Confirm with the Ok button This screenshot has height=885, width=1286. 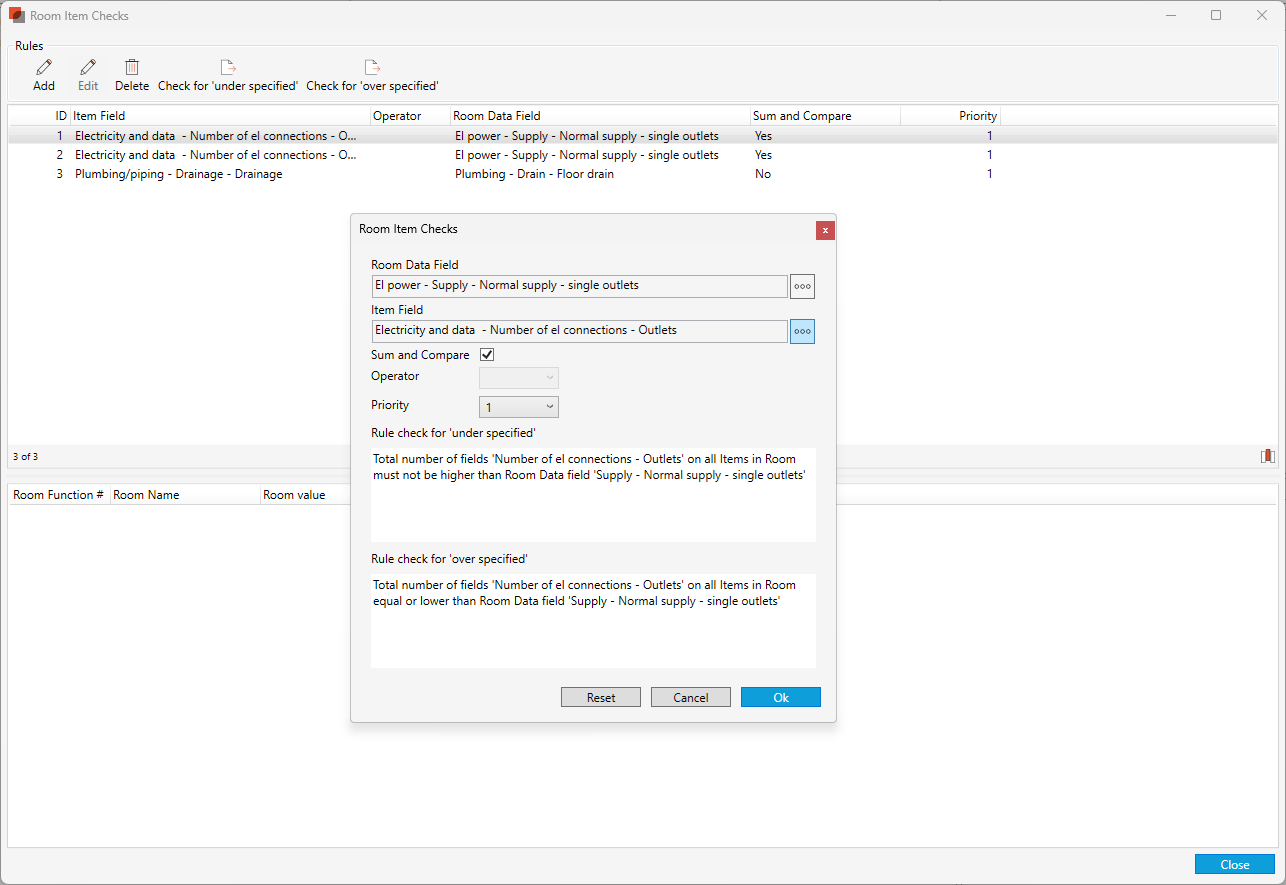tap(780, 697)
